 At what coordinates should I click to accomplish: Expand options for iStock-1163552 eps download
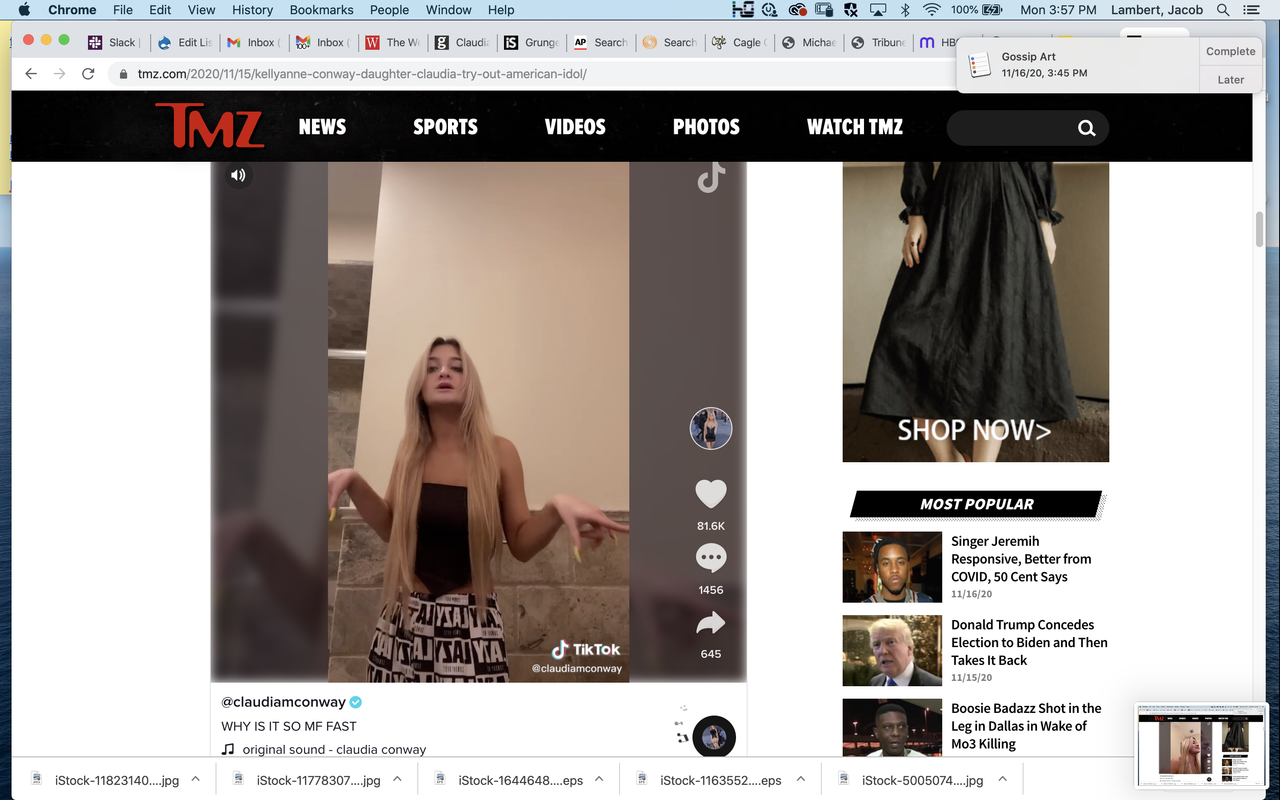[x=801, y=779]
